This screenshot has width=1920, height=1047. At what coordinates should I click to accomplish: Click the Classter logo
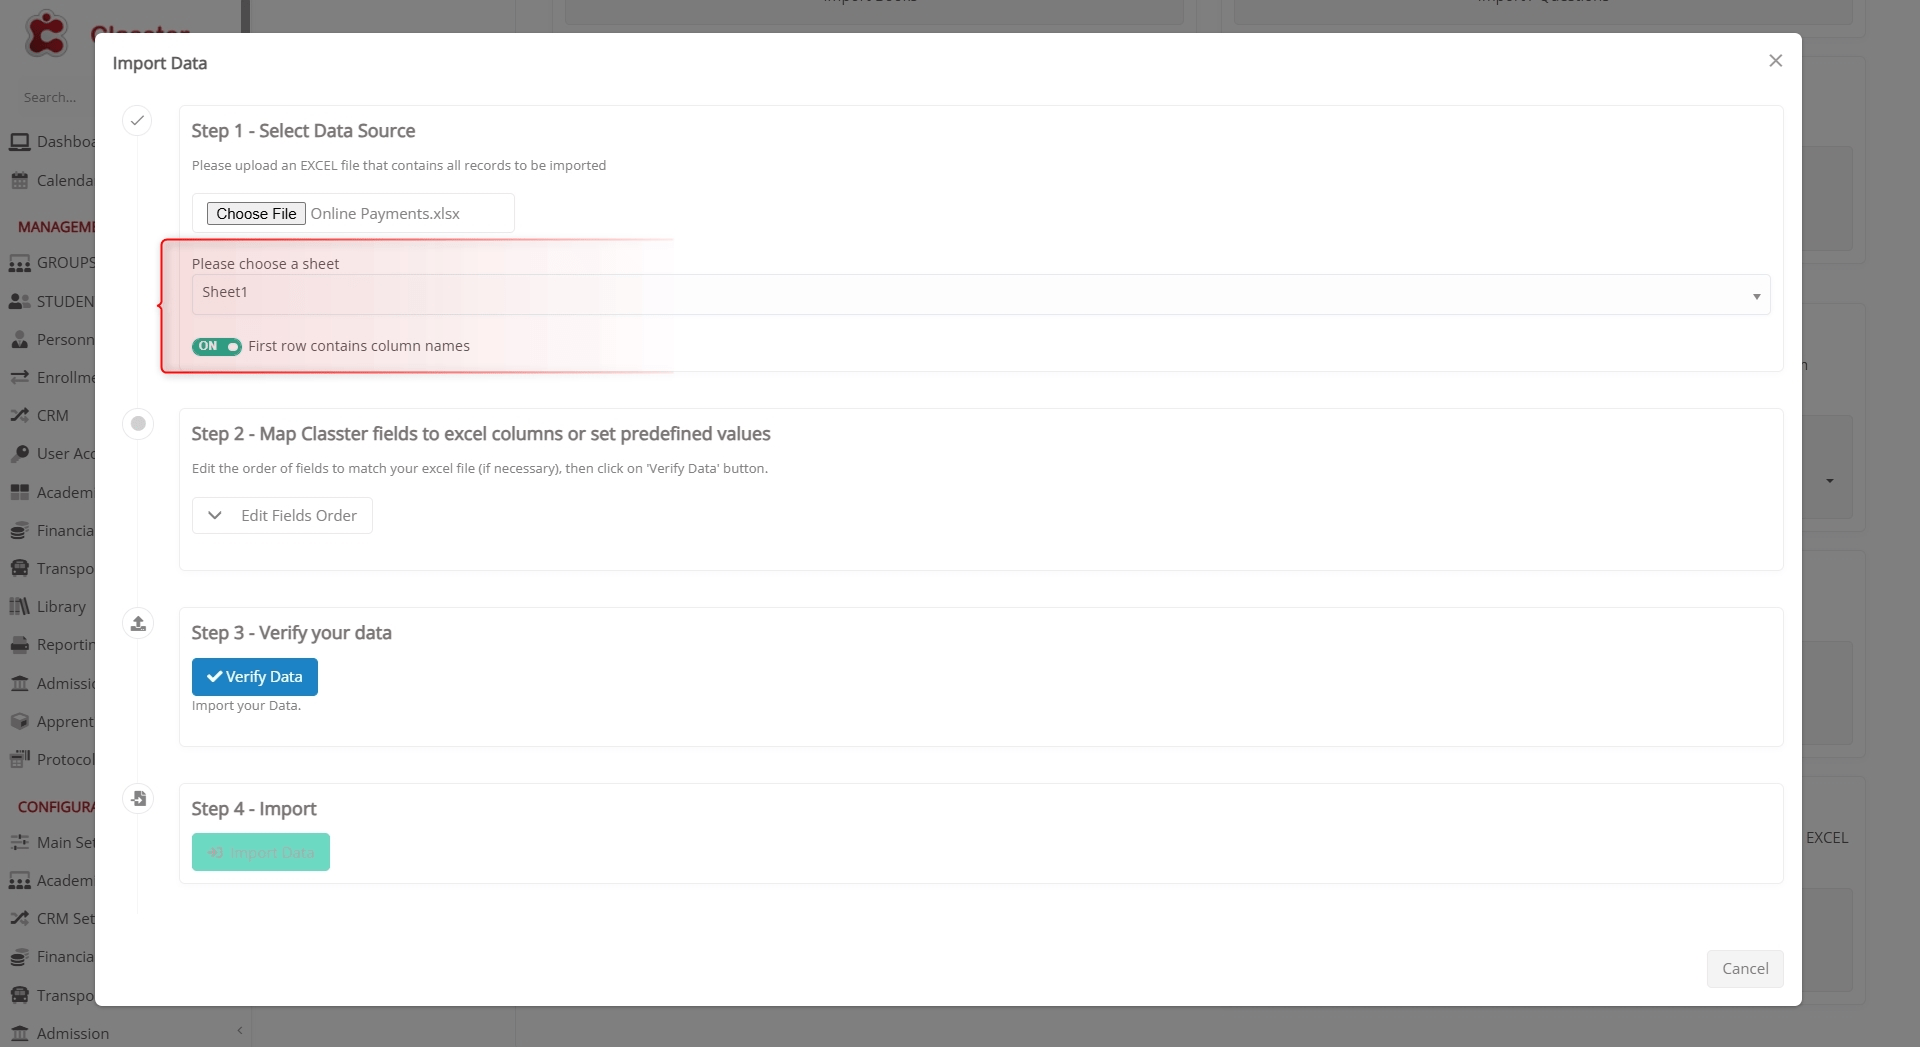(x=46, y=34)
